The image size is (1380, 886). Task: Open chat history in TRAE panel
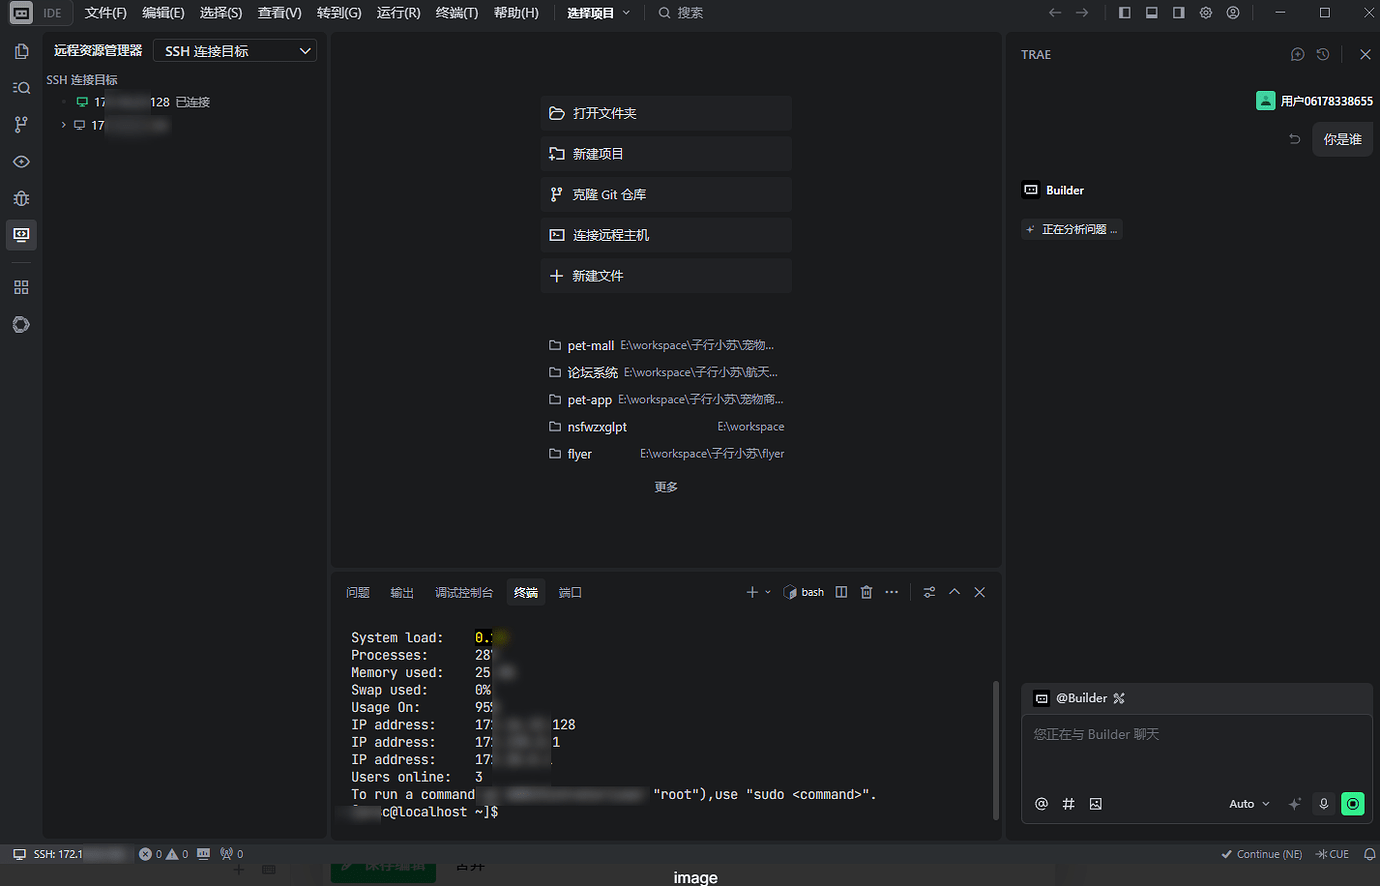coord(1323,54)
